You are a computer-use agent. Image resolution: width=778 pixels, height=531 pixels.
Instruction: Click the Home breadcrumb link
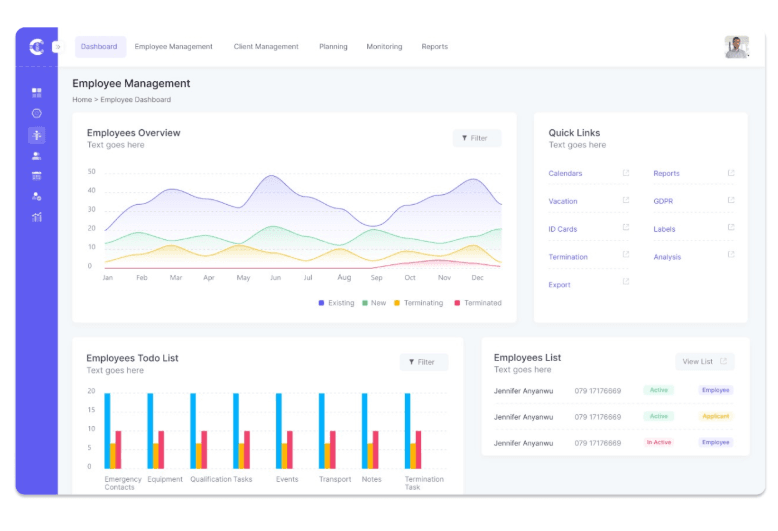click(82, 100)
